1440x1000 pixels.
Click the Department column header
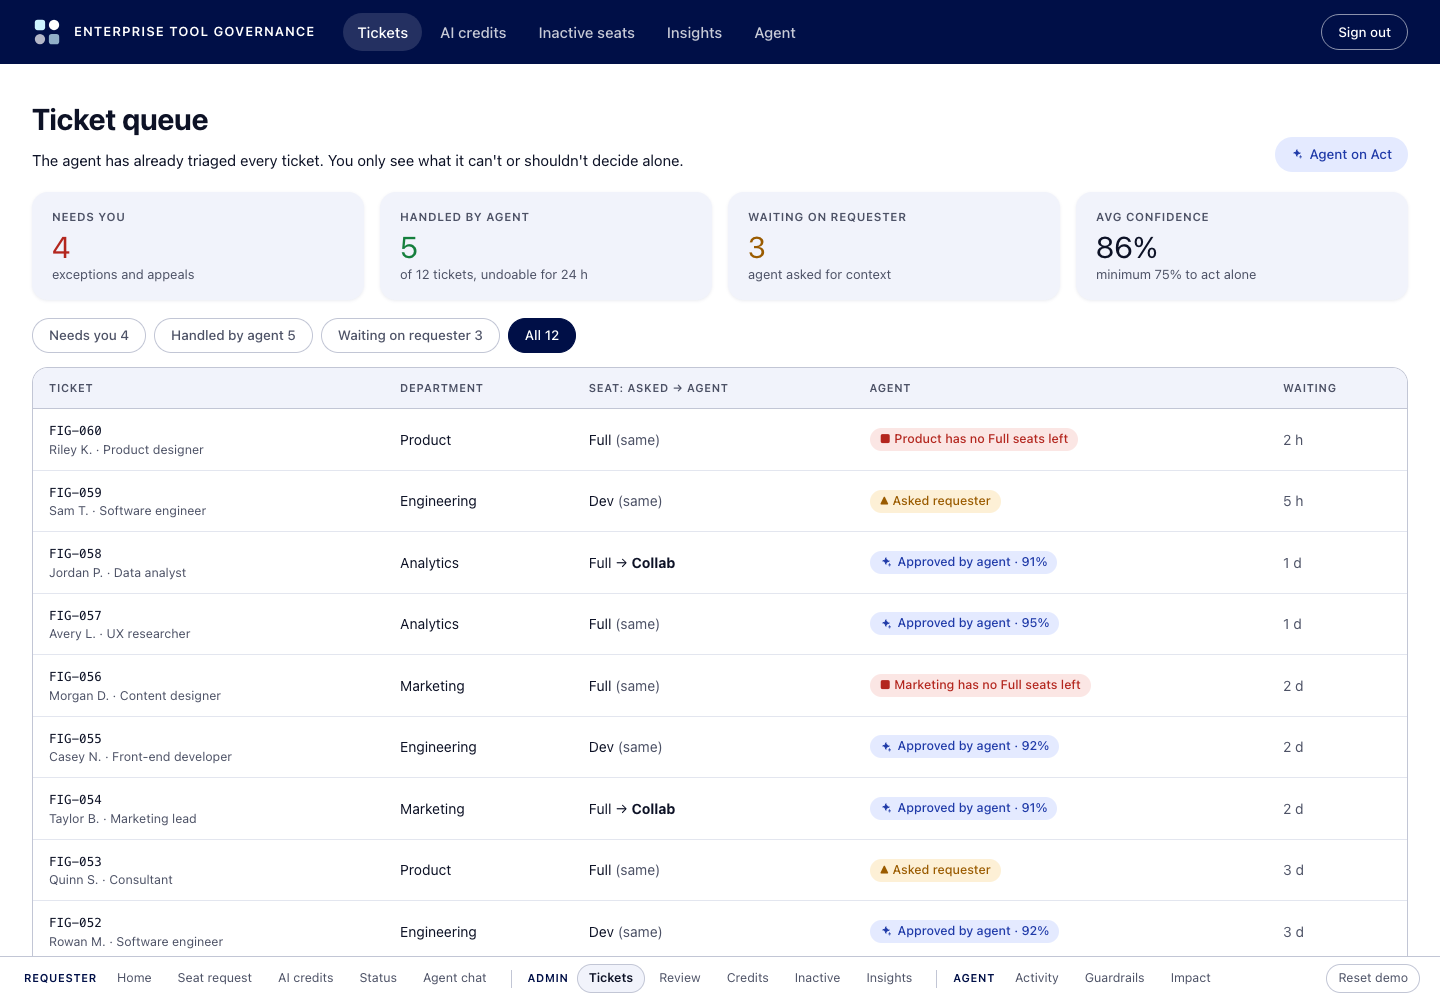[x=441, y=388]
